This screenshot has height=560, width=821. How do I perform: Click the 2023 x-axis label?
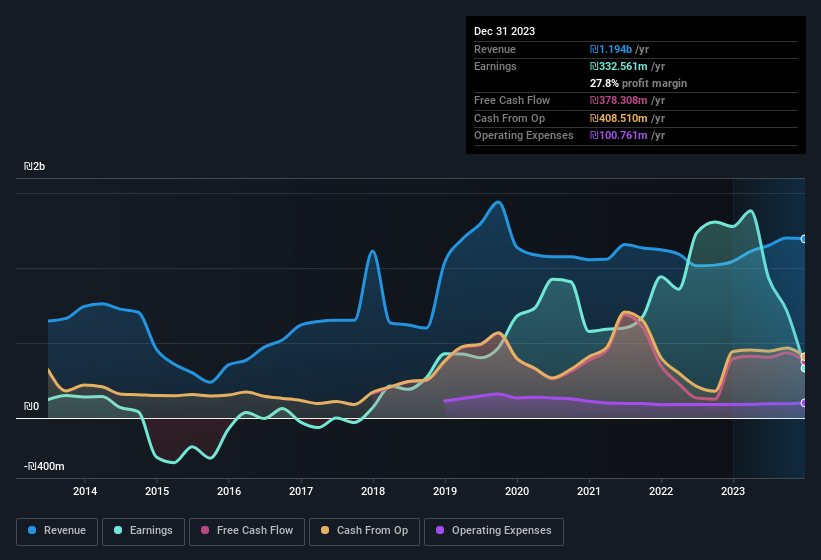point(733,491)
